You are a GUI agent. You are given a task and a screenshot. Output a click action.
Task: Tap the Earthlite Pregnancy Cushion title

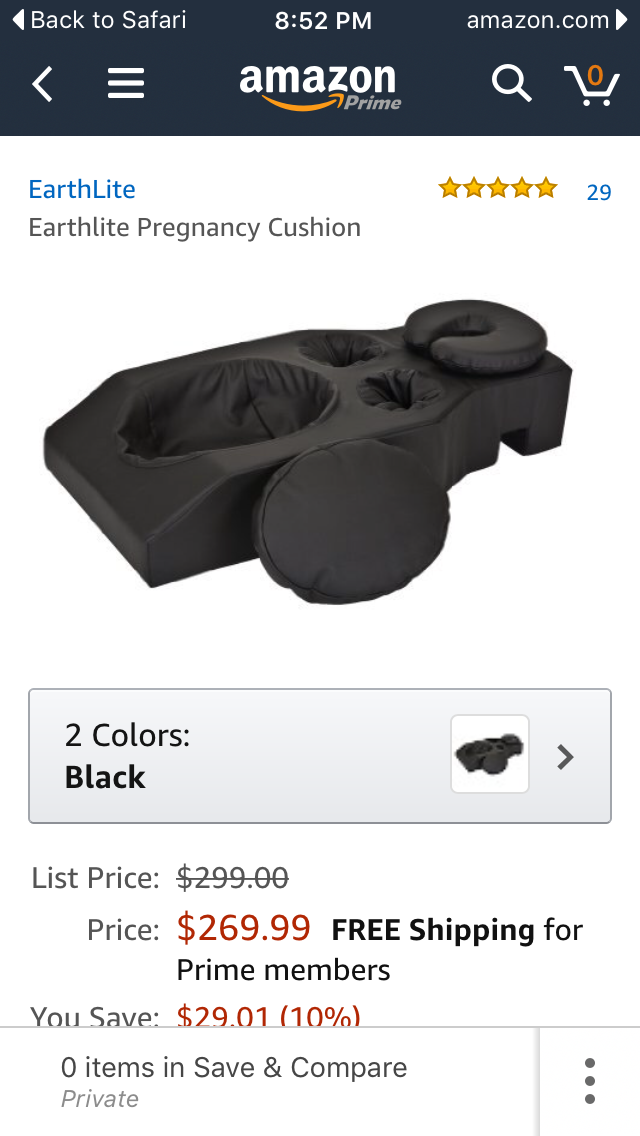194,227
